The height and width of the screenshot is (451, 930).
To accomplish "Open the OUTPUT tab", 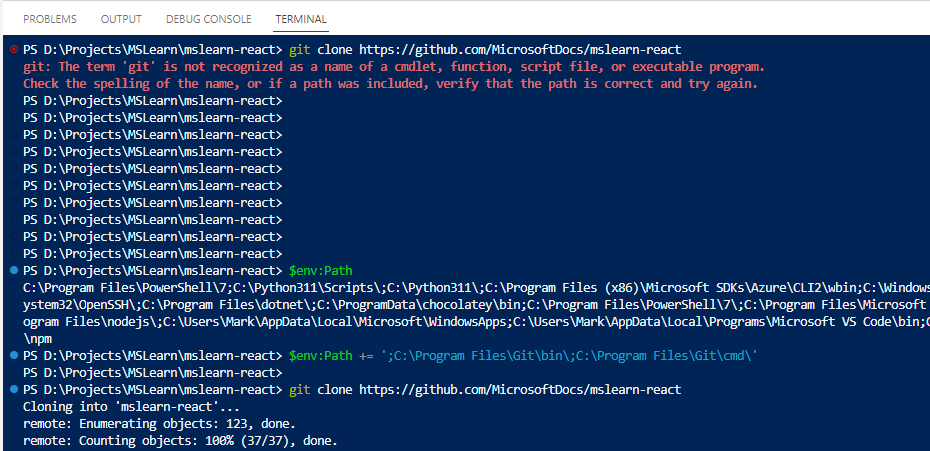I will [x=121, y=19].
